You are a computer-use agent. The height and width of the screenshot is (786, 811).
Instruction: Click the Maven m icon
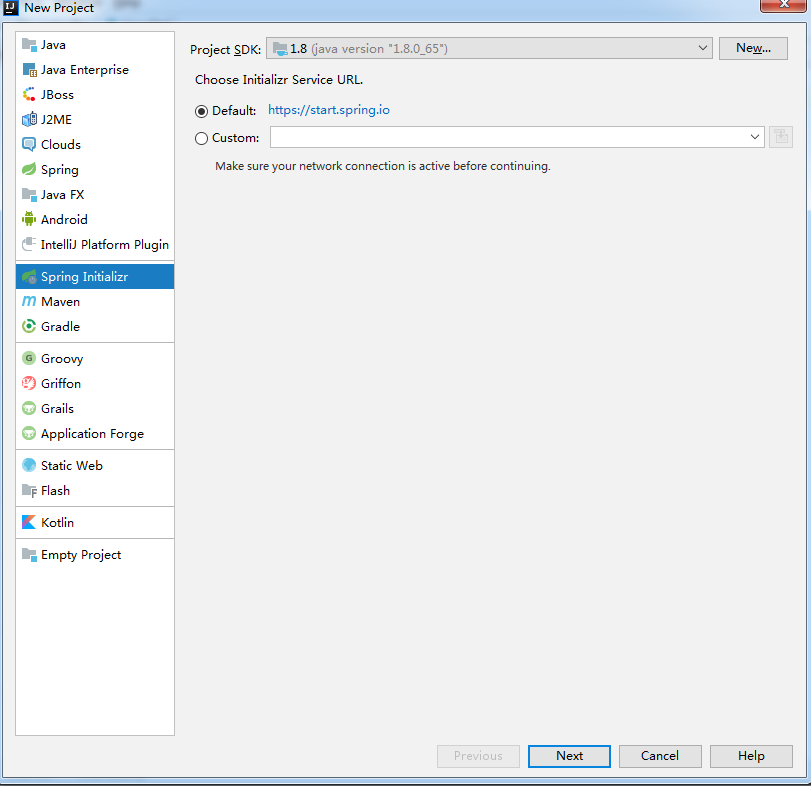pos(29,301)
